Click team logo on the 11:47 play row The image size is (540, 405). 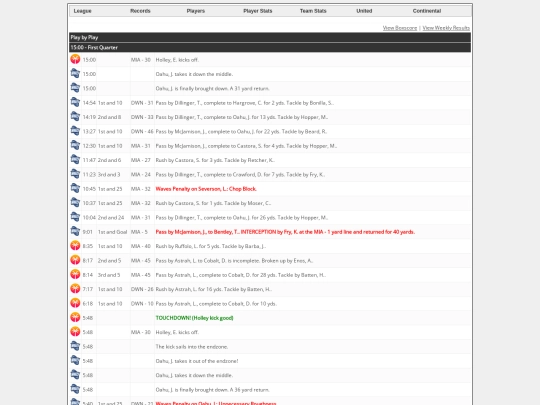click(x=75, y=160)
